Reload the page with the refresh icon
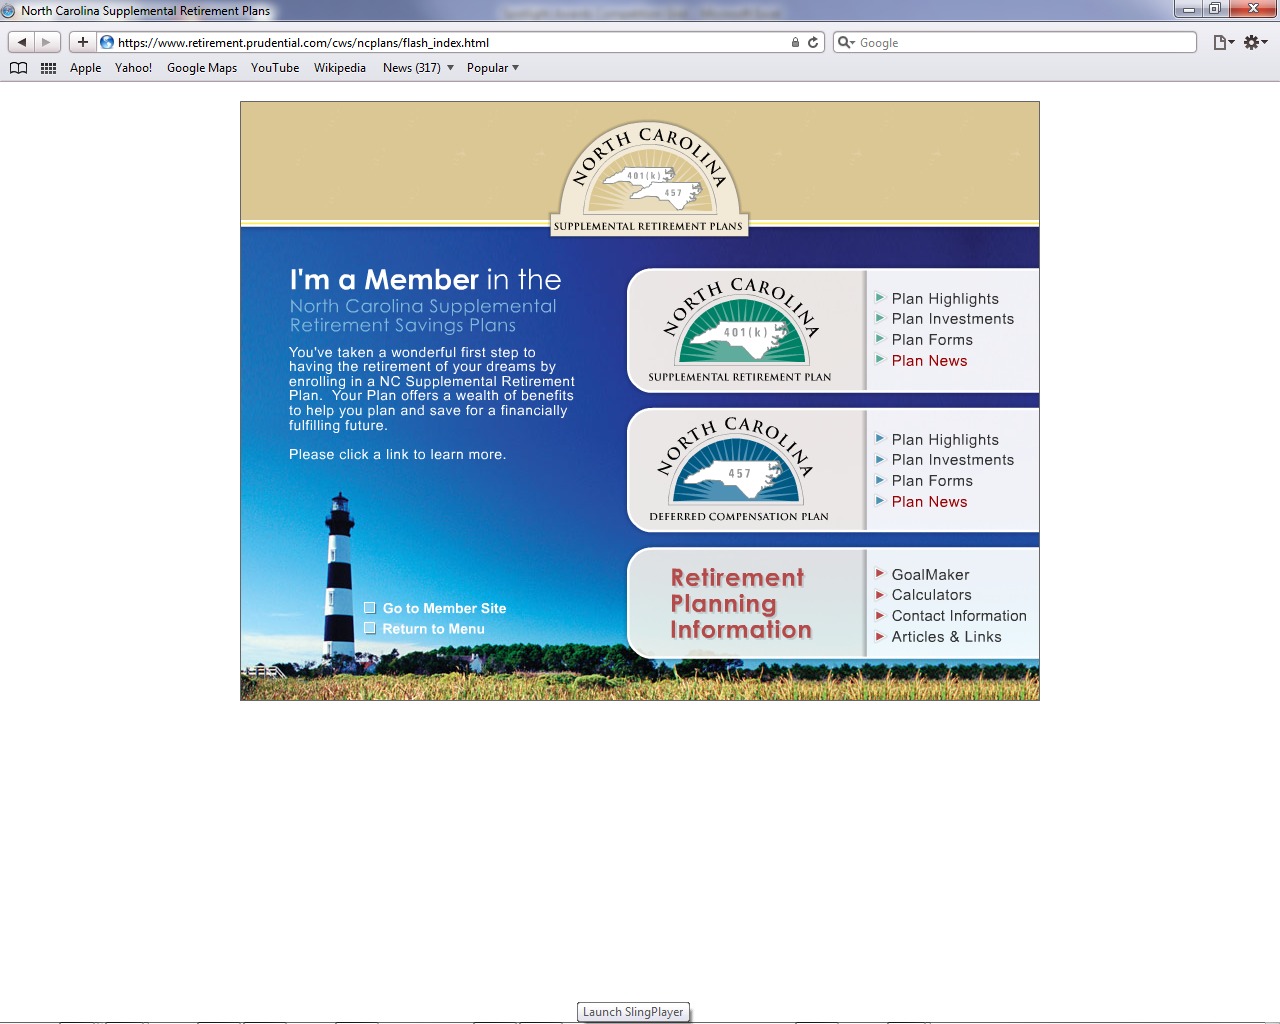The image size is (1280, 1024). pos(813,42)
